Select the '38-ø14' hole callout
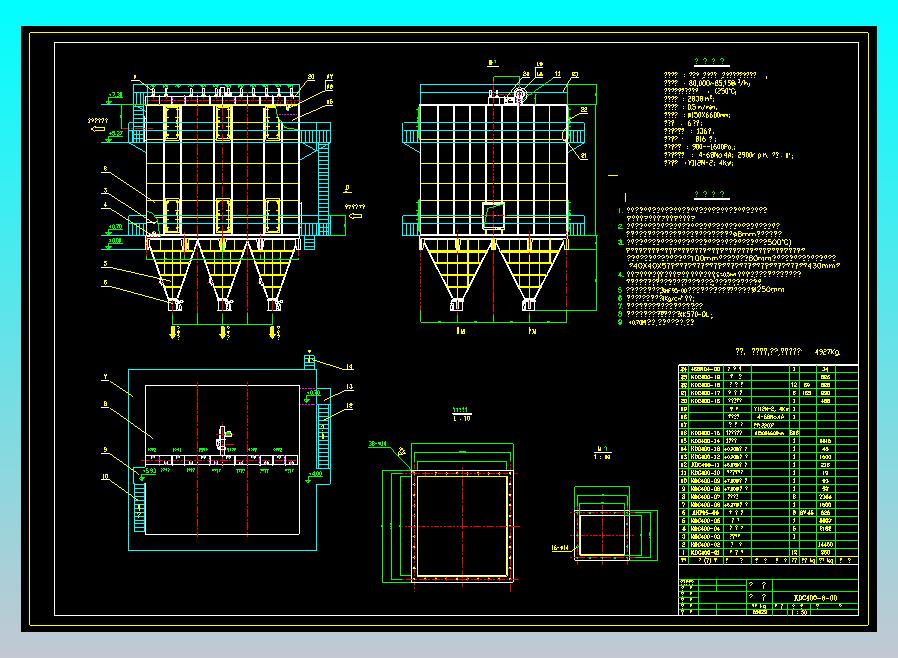 (377, 444)
